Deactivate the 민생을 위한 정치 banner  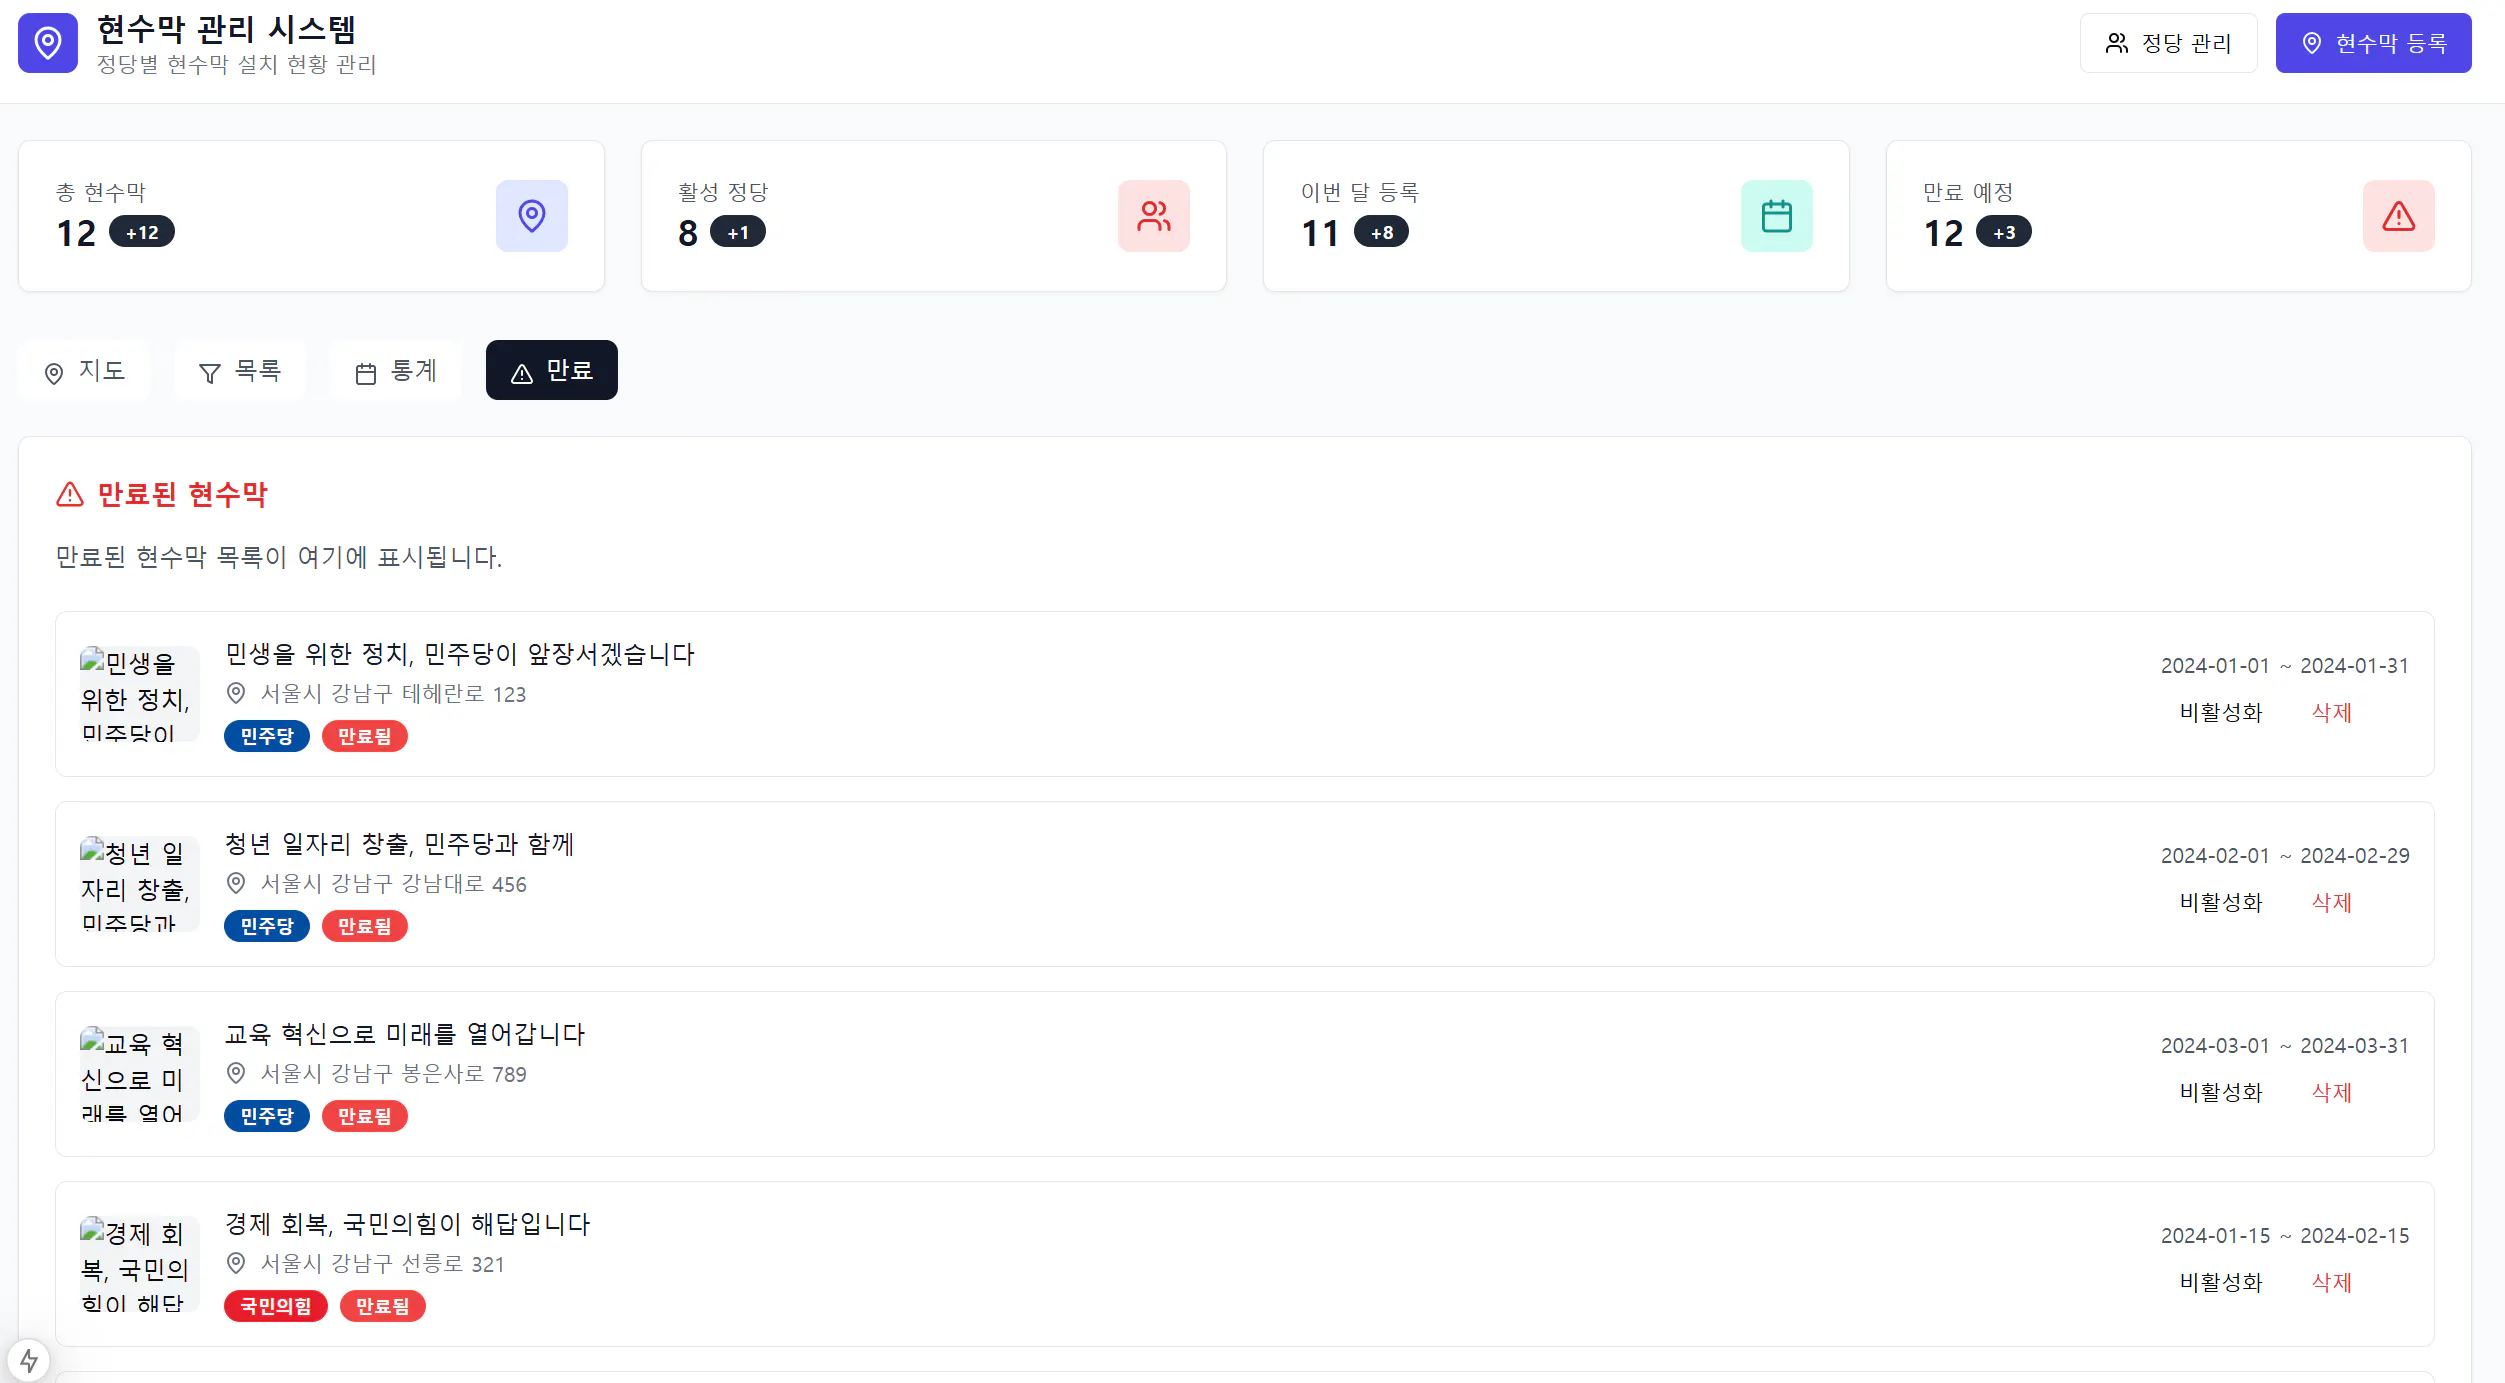(x=2220, y=712)
